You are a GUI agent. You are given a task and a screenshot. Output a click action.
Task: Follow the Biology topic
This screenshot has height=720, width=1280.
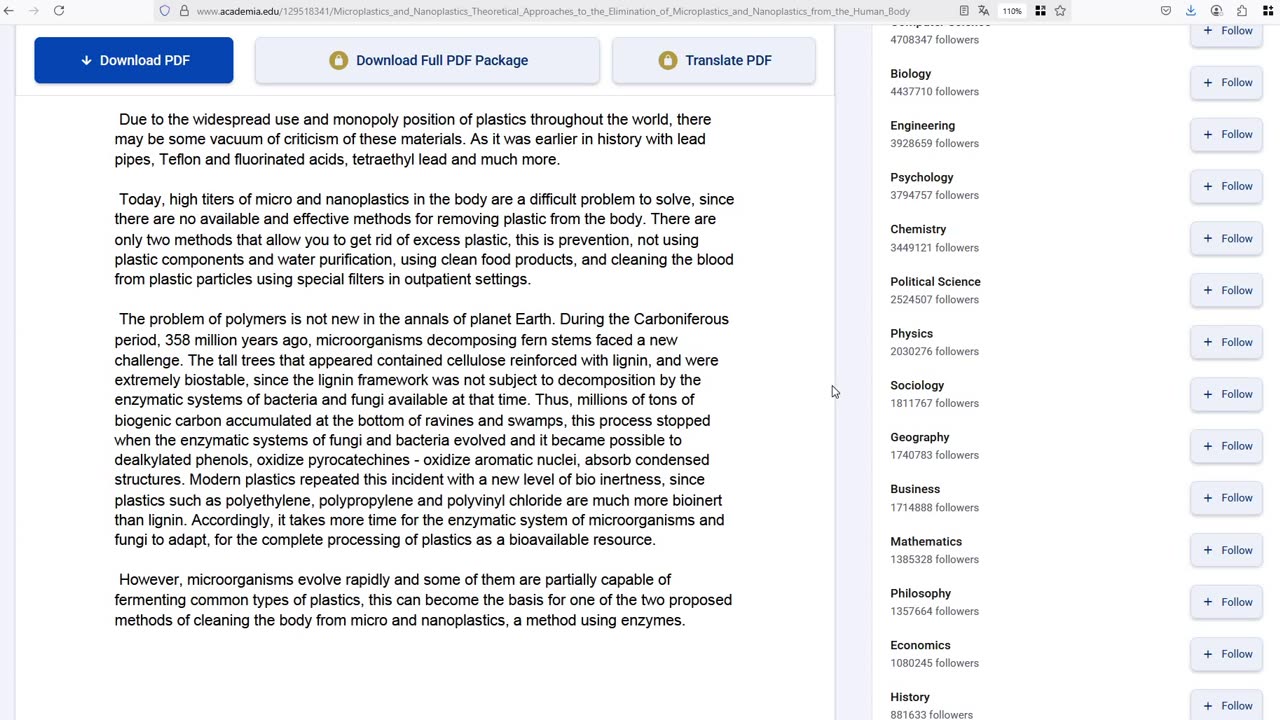[1227, 82]
